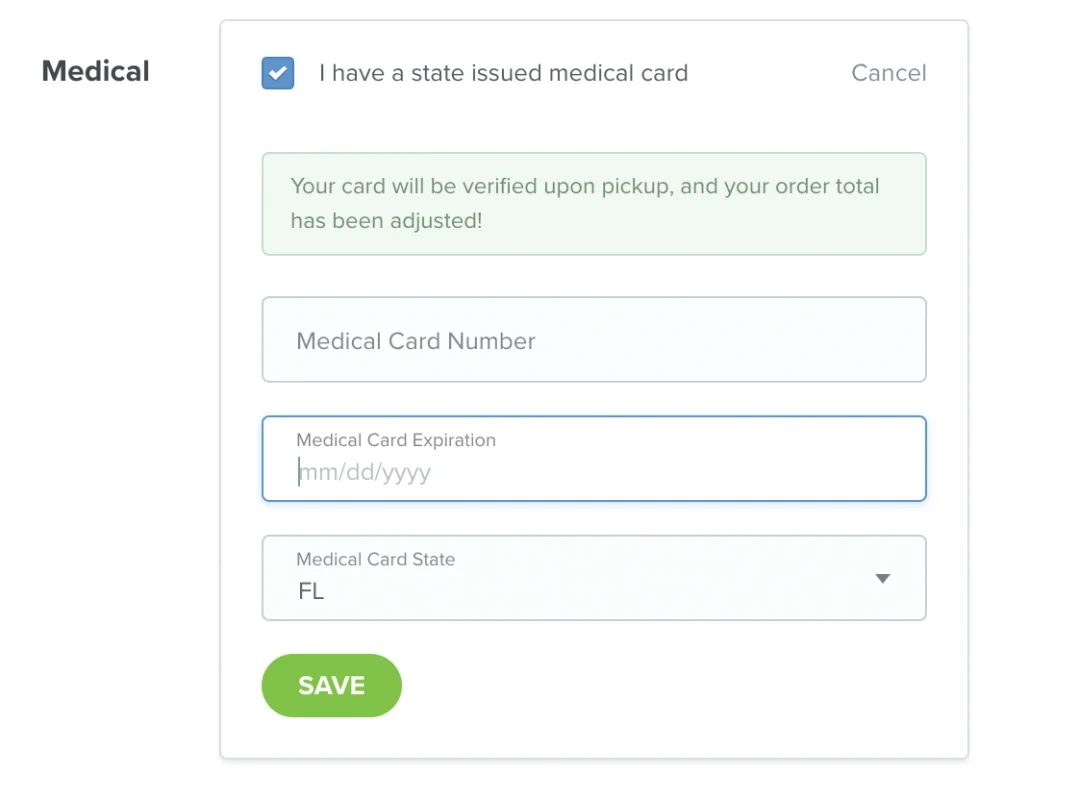
Task: Click the "Your card will be verified" message text
Action: click(585, 187)
